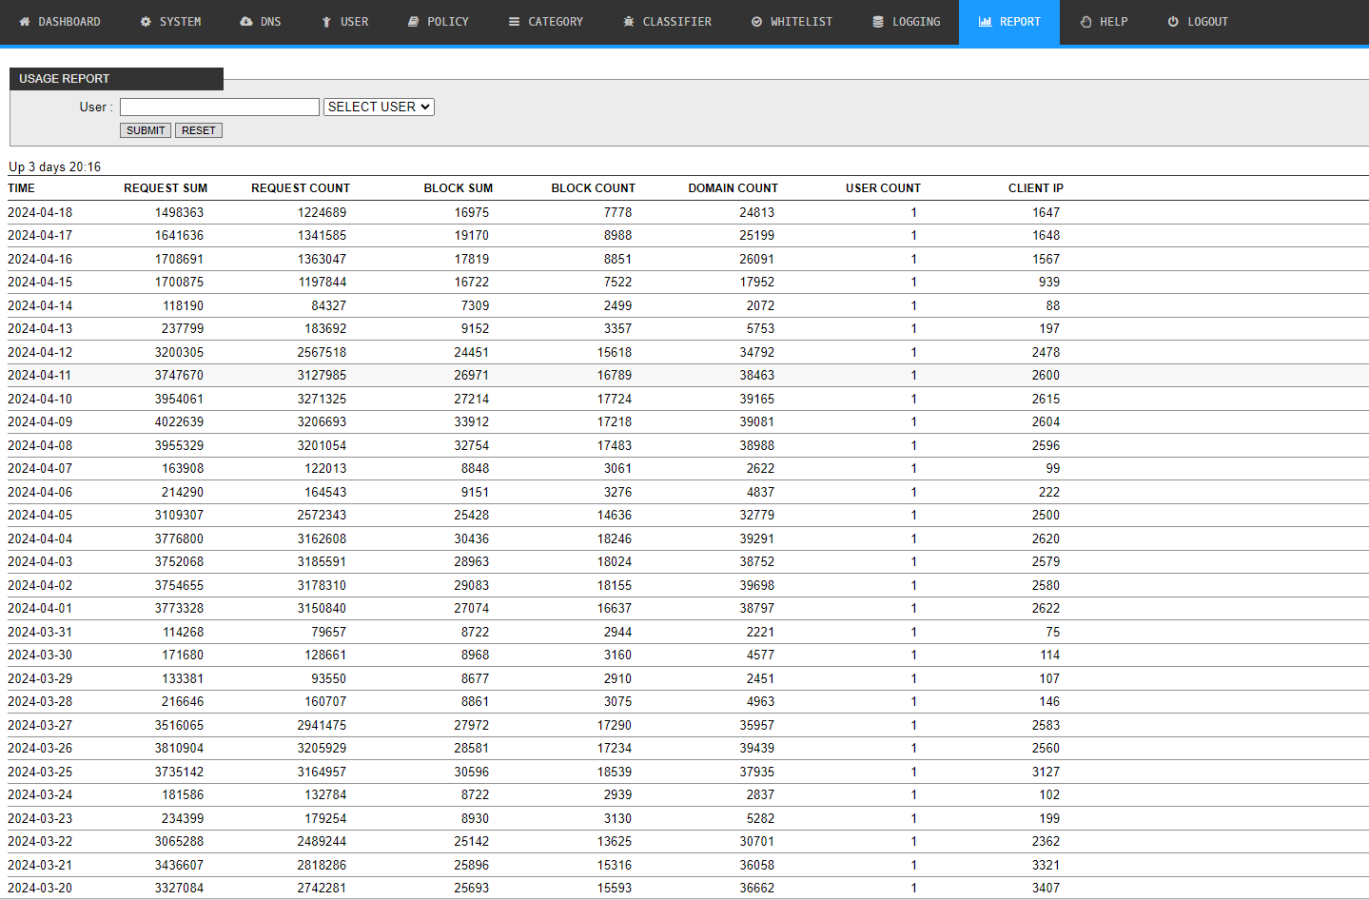The width and height of the screenshot is (1369, 900).
Task: Focus the User text input field
Action: coord(220,107)
